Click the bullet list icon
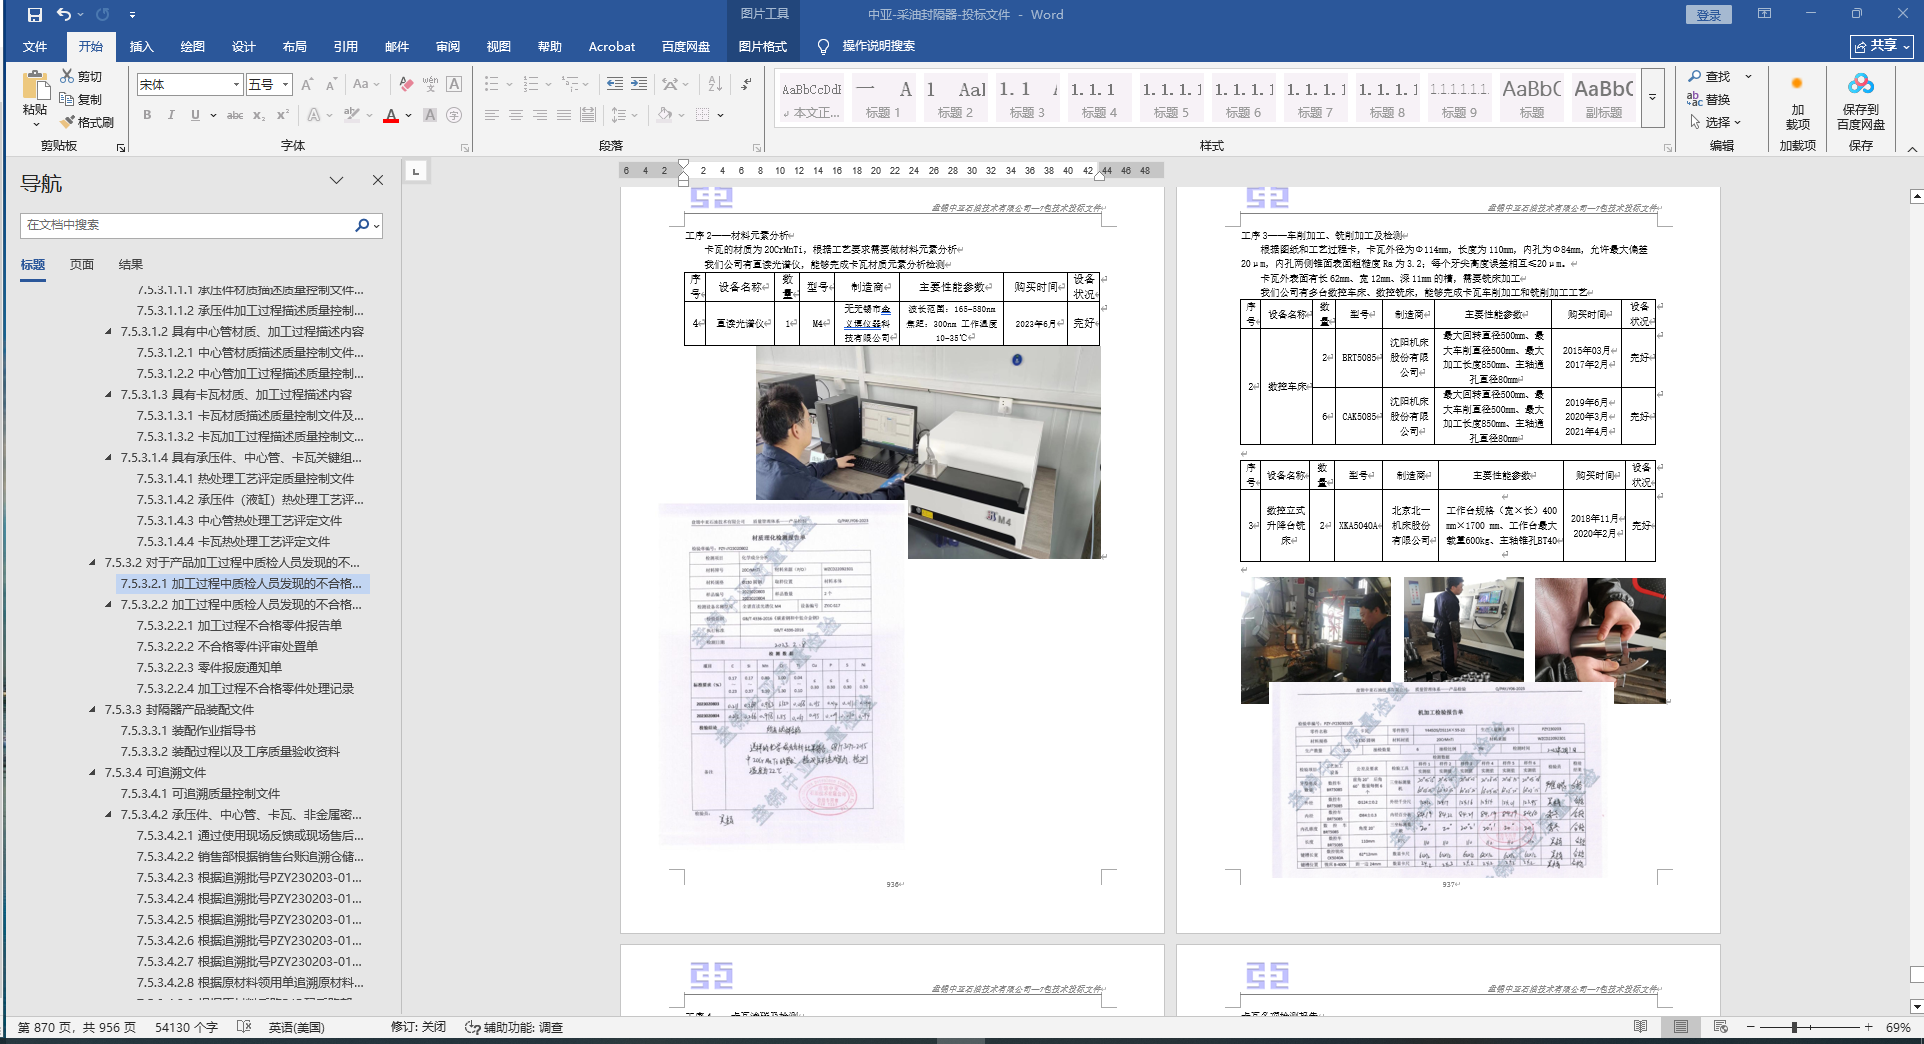Image resolution: width=1924 pixels, height=1044 pixels. click(x=492, y=84)
